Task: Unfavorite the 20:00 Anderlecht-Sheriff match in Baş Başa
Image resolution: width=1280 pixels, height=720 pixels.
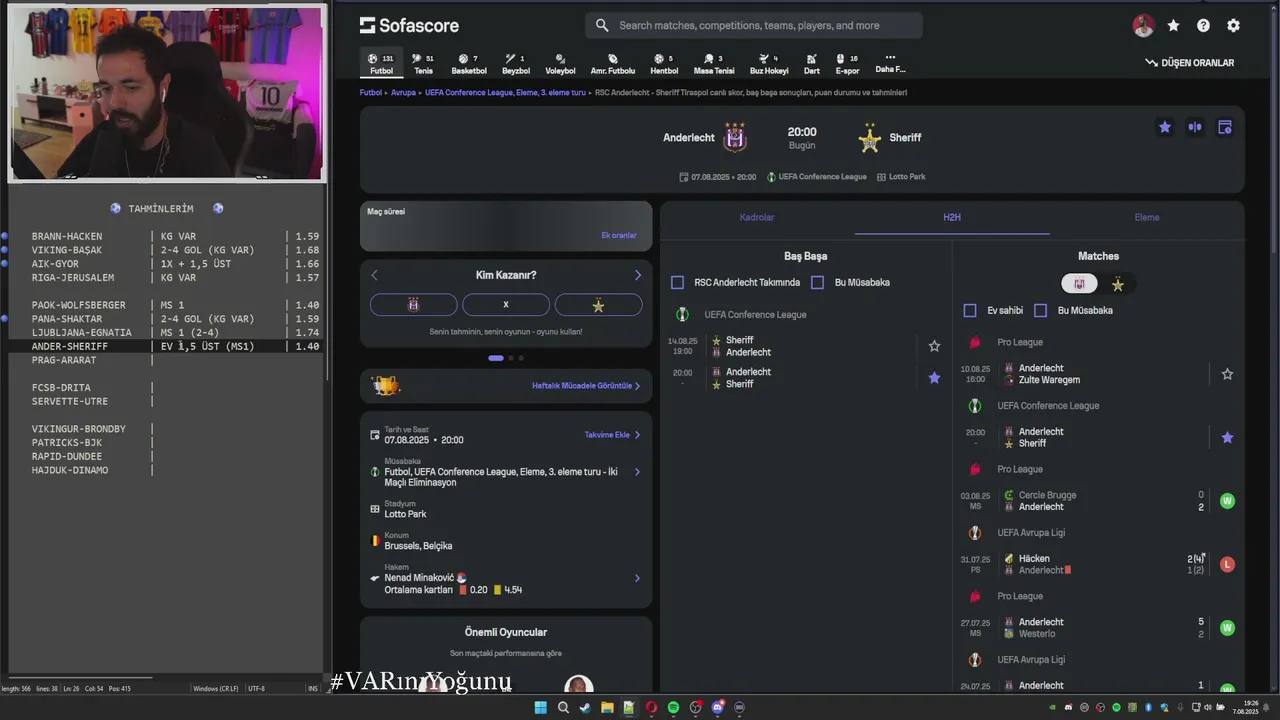Action: 934,378
